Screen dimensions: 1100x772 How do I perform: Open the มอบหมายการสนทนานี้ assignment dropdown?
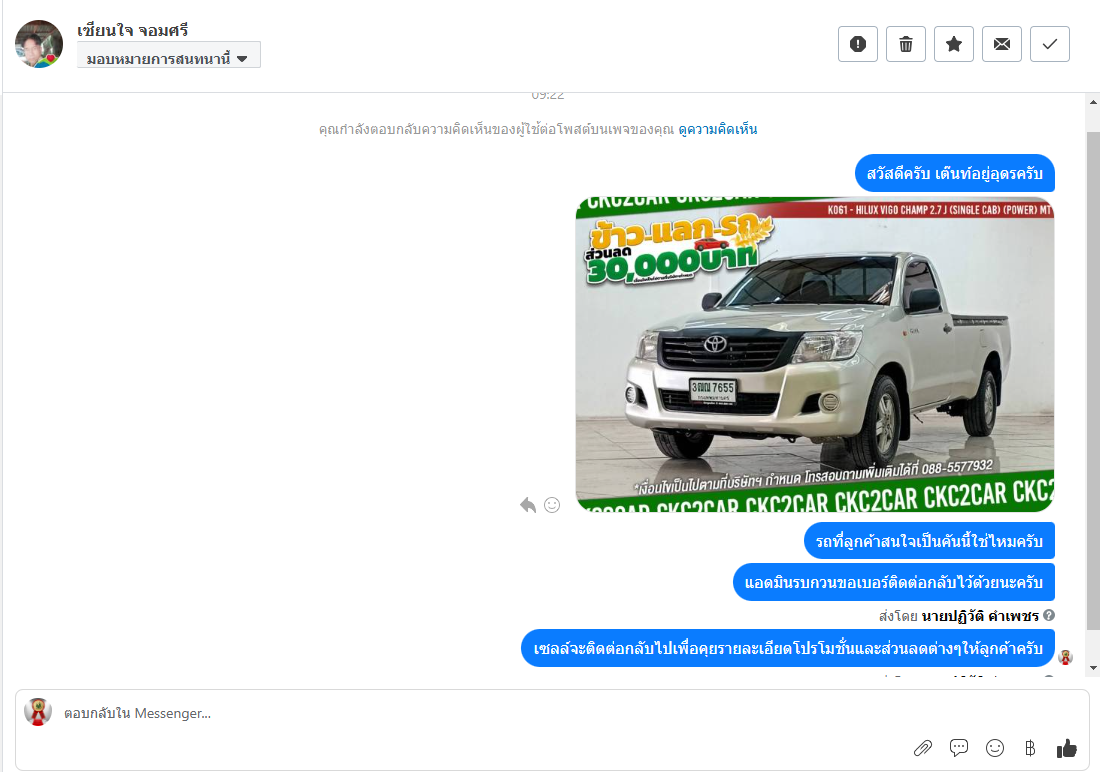(168, 55)
